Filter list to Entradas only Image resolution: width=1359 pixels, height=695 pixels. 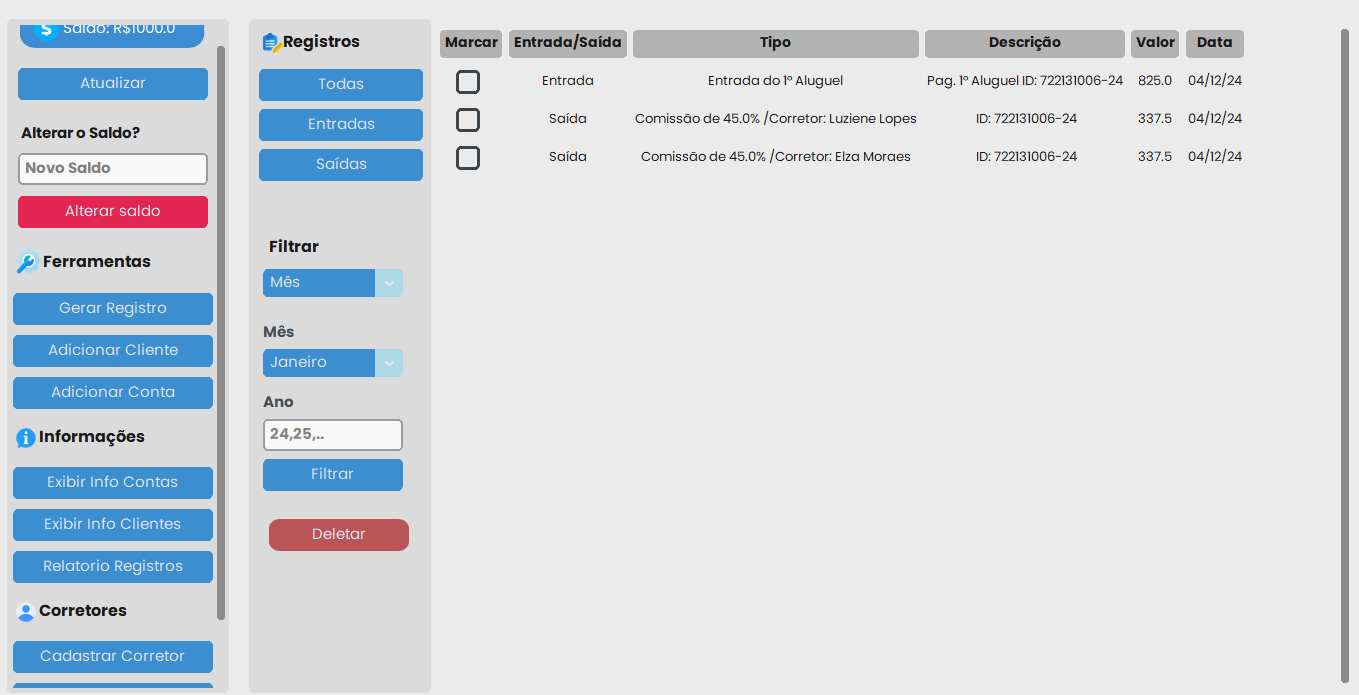tap(340, 125)
